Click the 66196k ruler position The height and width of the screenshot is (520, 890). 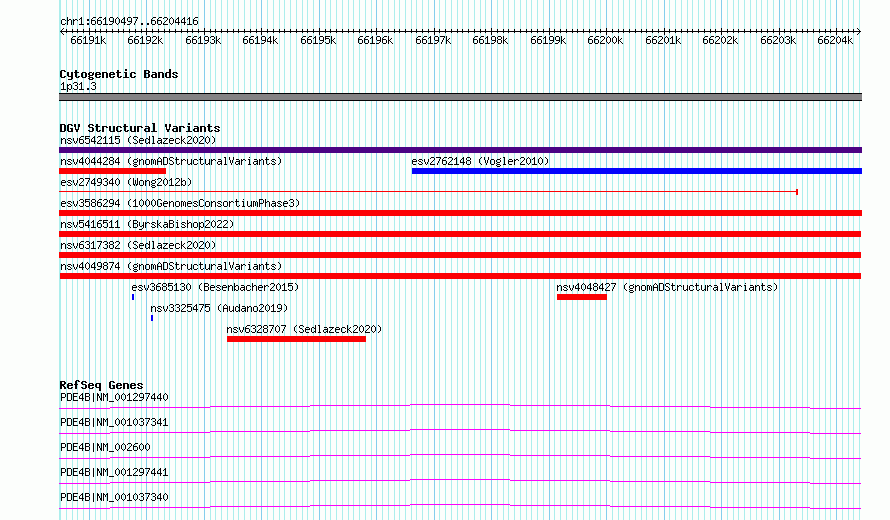coord(375,40)
